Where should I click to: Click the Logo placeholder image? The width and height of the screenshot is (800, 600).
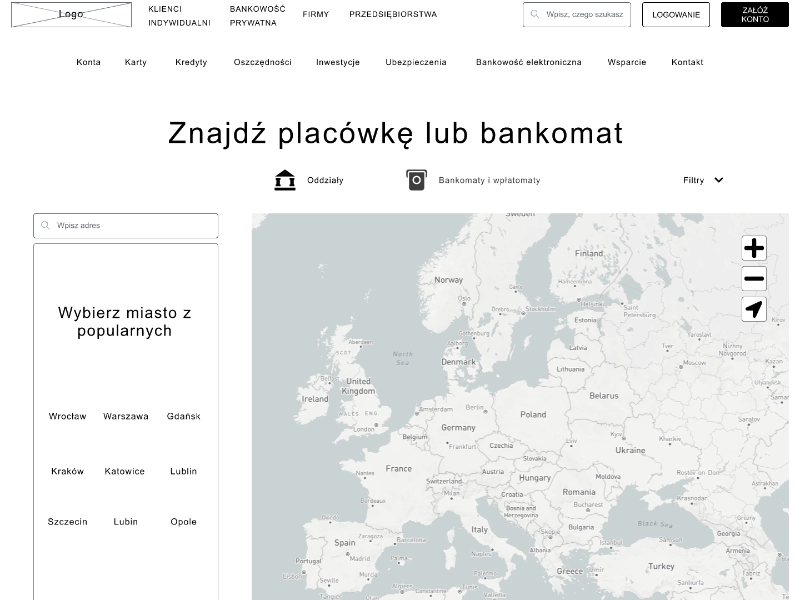coord(71,14)
